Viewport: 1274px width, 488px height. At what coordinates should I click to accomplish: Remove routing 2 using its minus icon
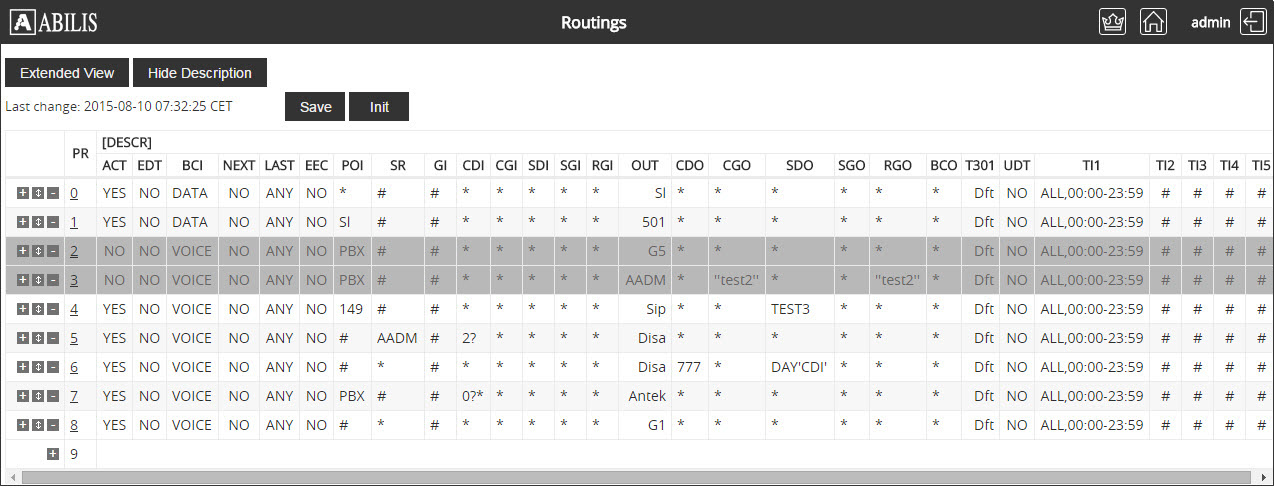pyautogui.click(x=53, y=251)
